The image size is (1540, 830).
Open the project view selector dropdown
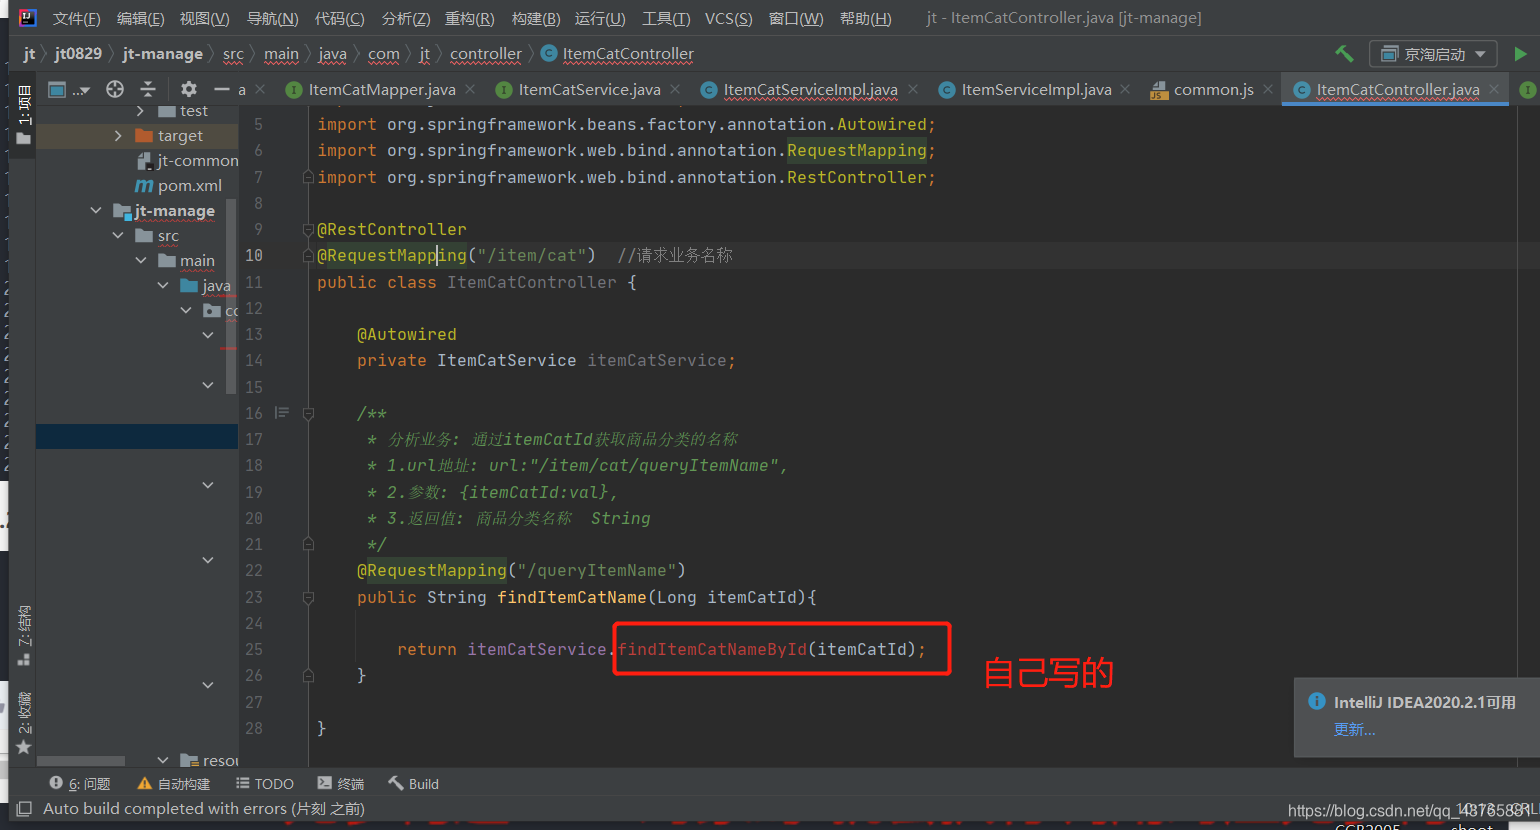coord(69,90)
